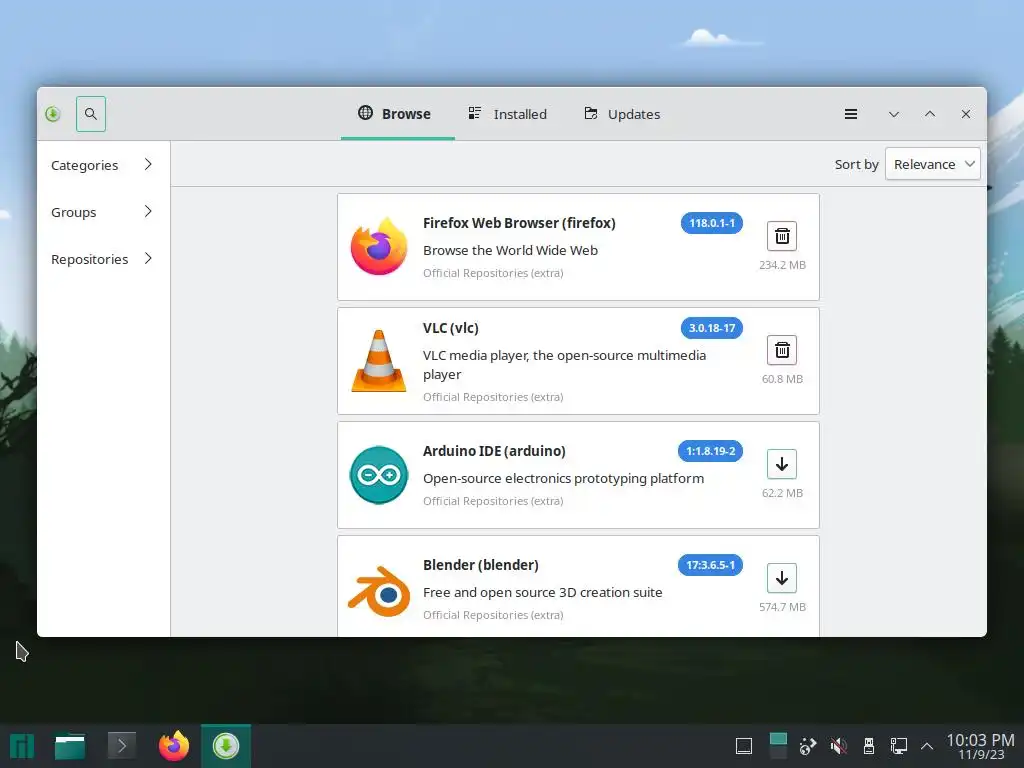Click Firefox version badge 118.0.1-1
Image resolution: width=1024 pixels, height=768 pixels.
pos(711,223)
